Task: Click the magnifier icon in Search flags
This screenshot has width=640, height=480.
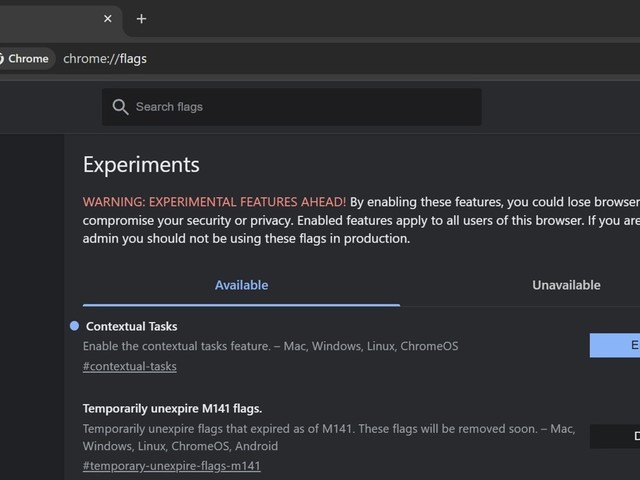Action: point(121,107)
